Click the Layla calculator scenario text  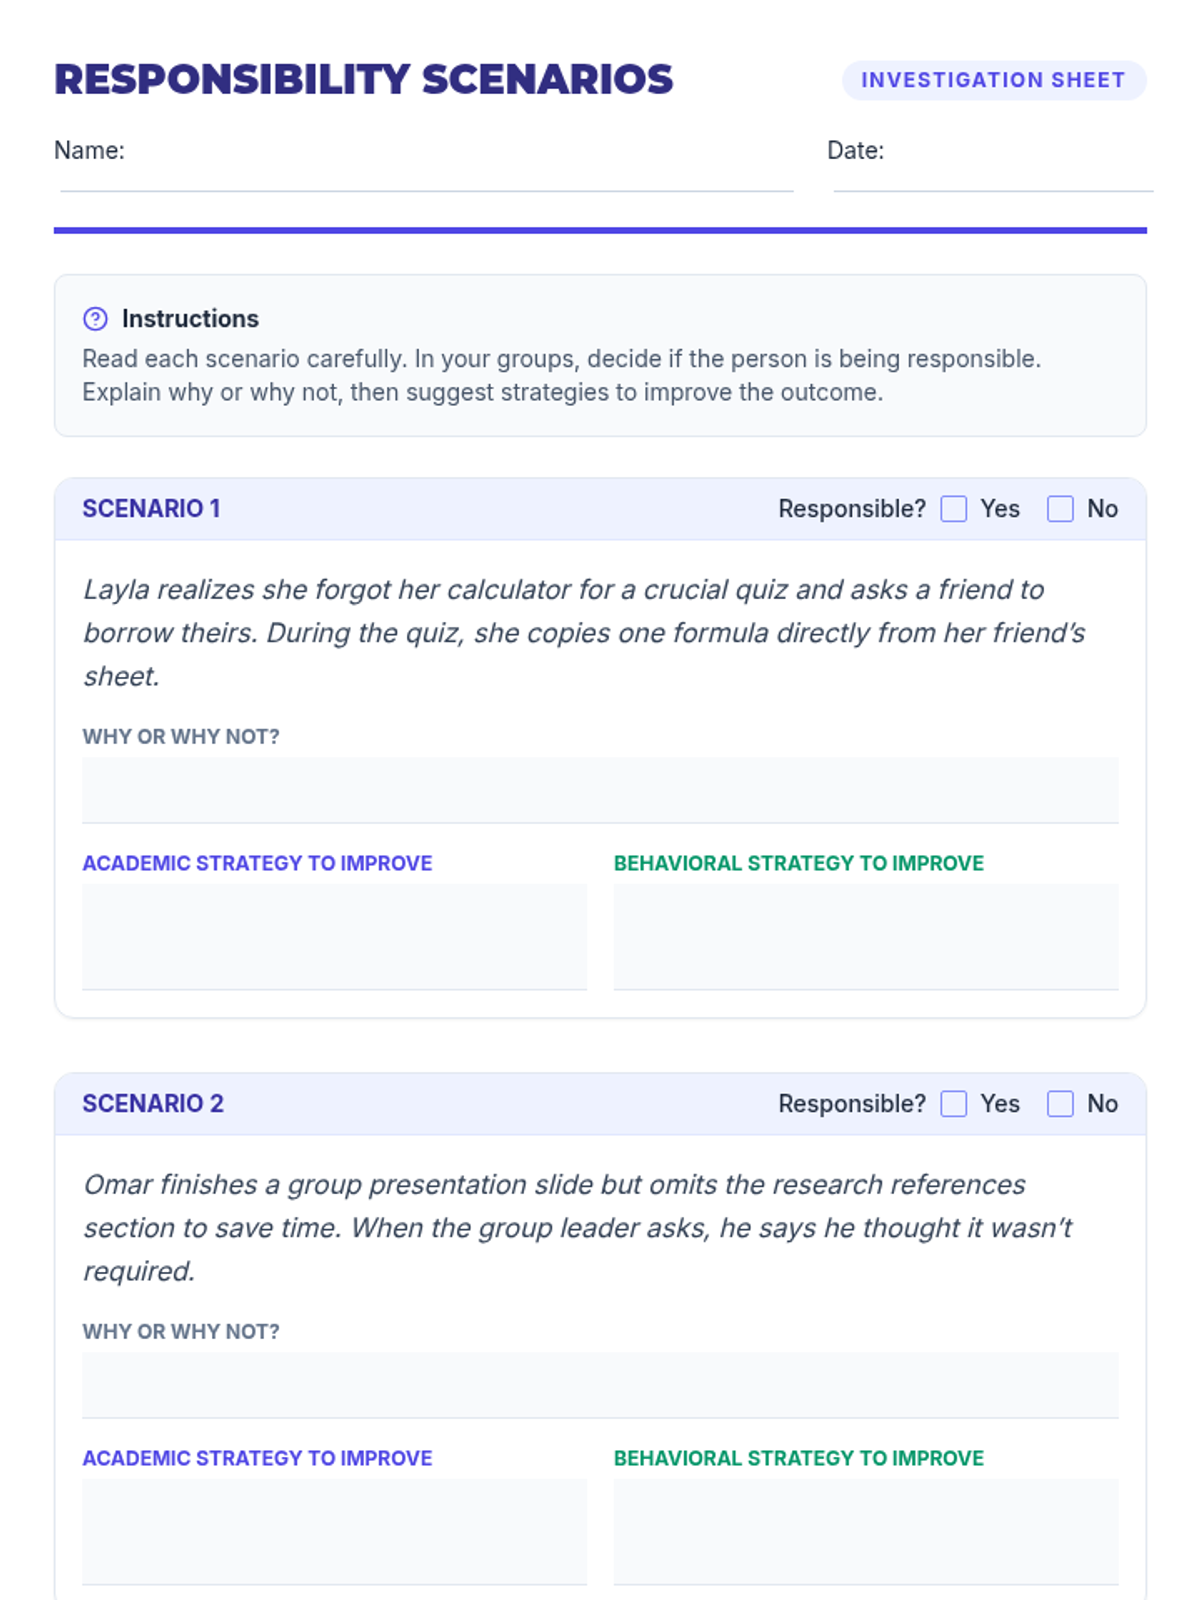click(584, 633)
